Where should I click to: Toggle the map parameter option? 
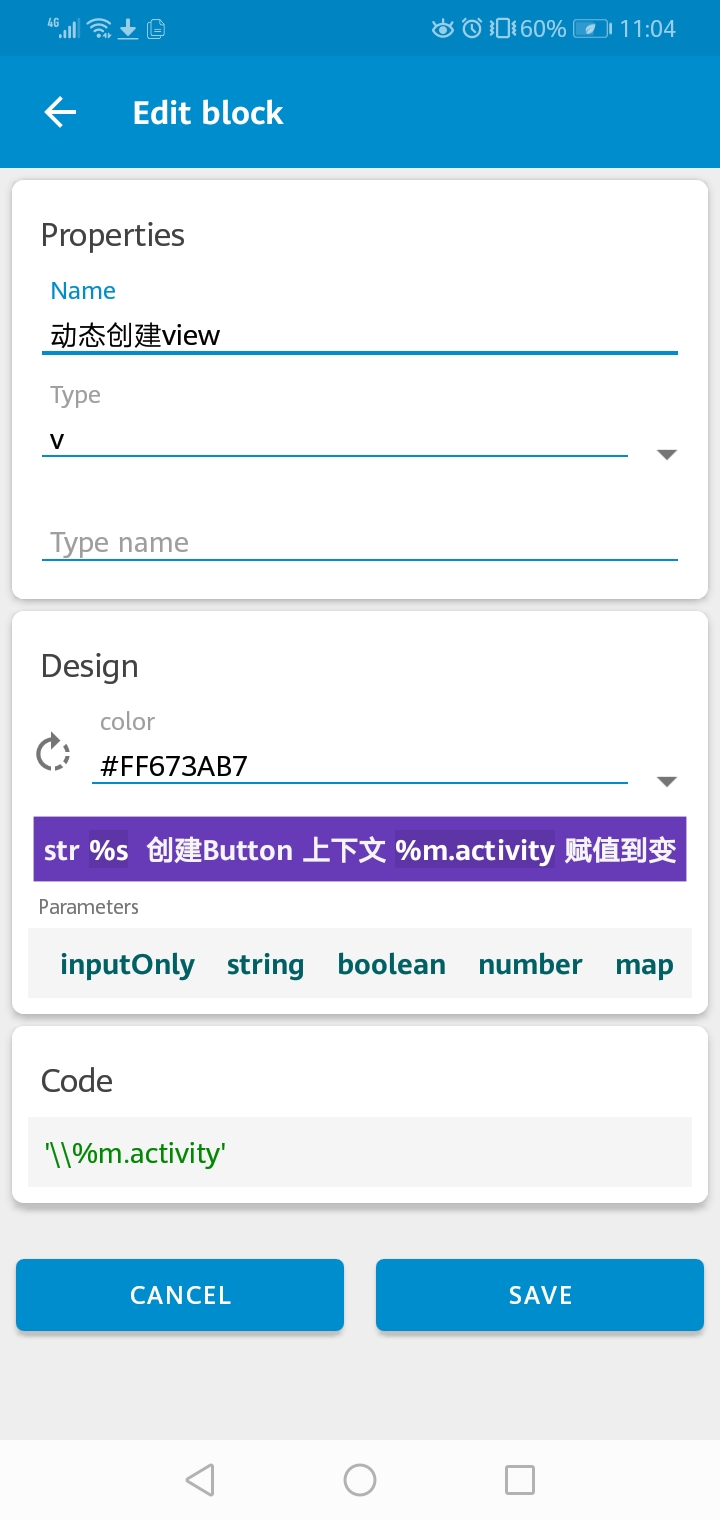644,963
